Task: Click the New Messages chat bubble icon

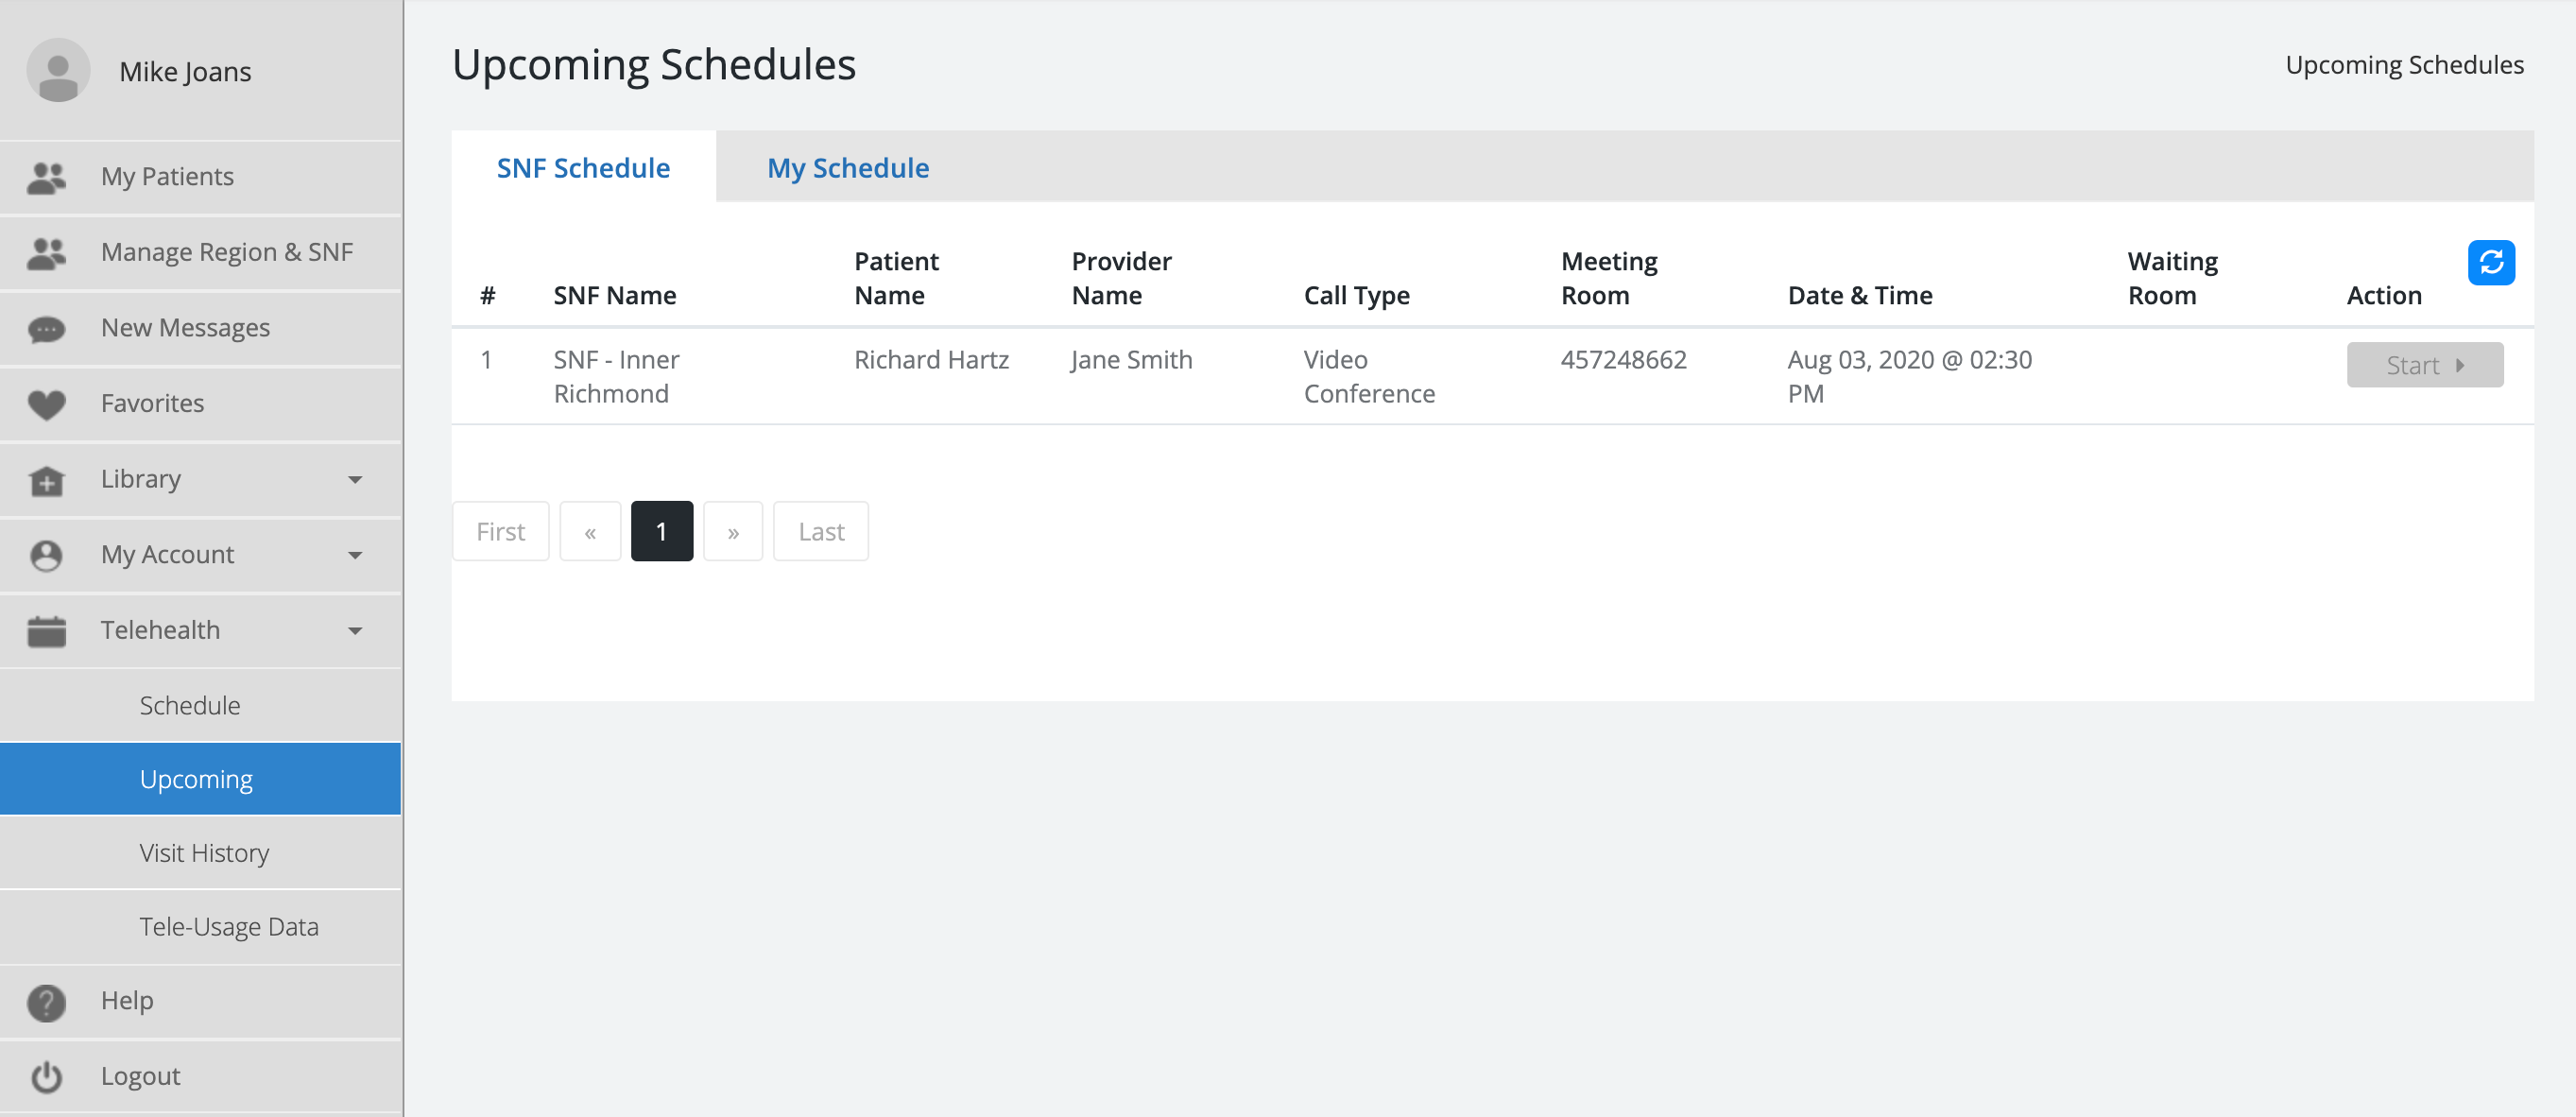Action: pyautogui.click(x=46, y=329)
